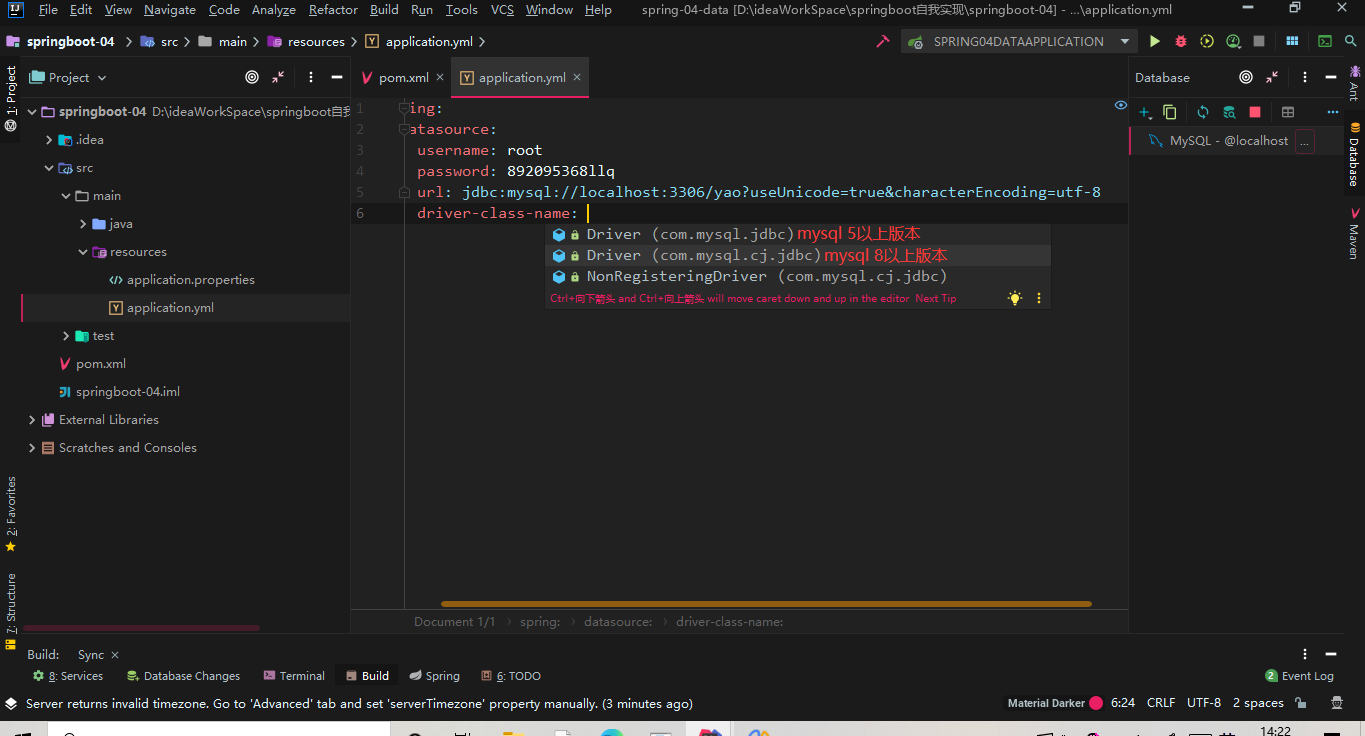Open data source properties icon
This screenshot has width=1365, height=736.
(1229, 113)
